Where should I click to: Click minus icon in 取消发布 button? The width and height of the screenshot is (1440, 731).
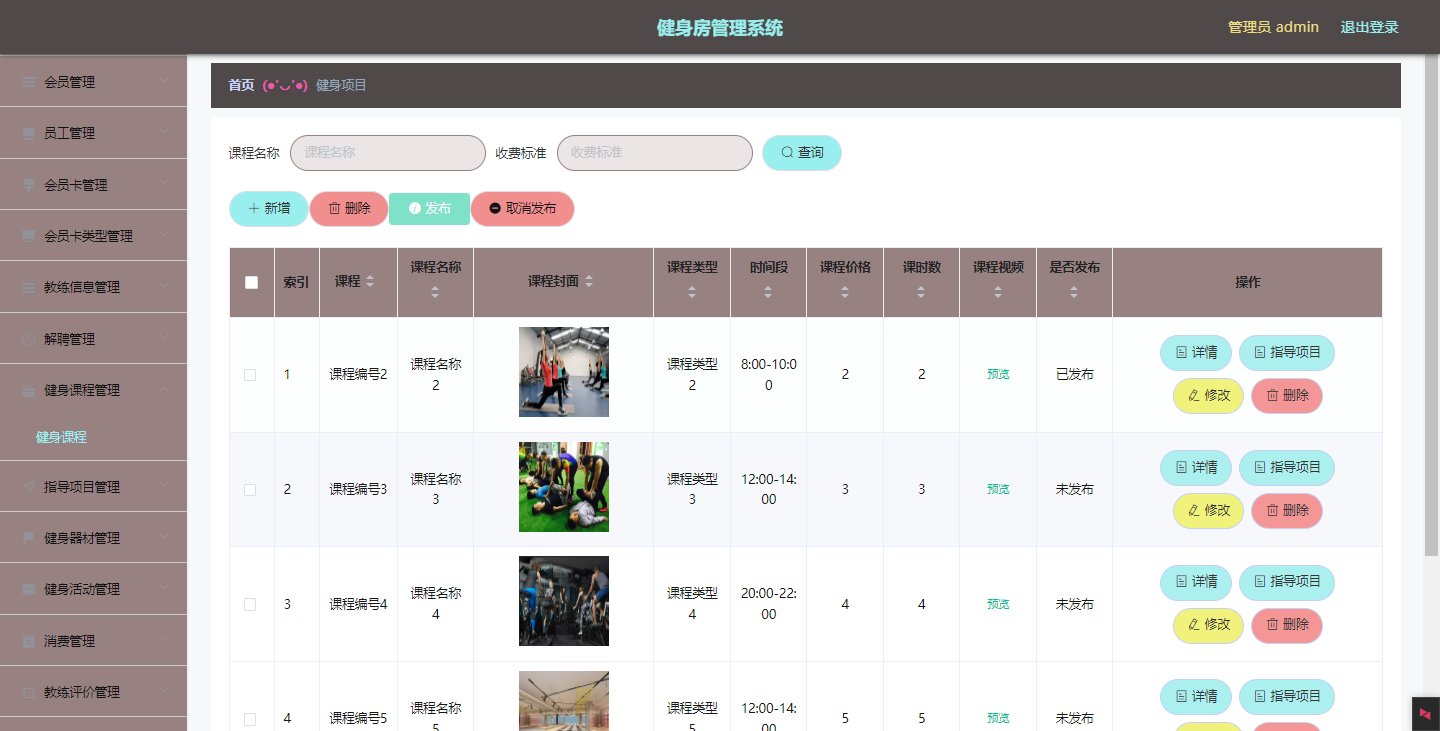coord(495,209)
